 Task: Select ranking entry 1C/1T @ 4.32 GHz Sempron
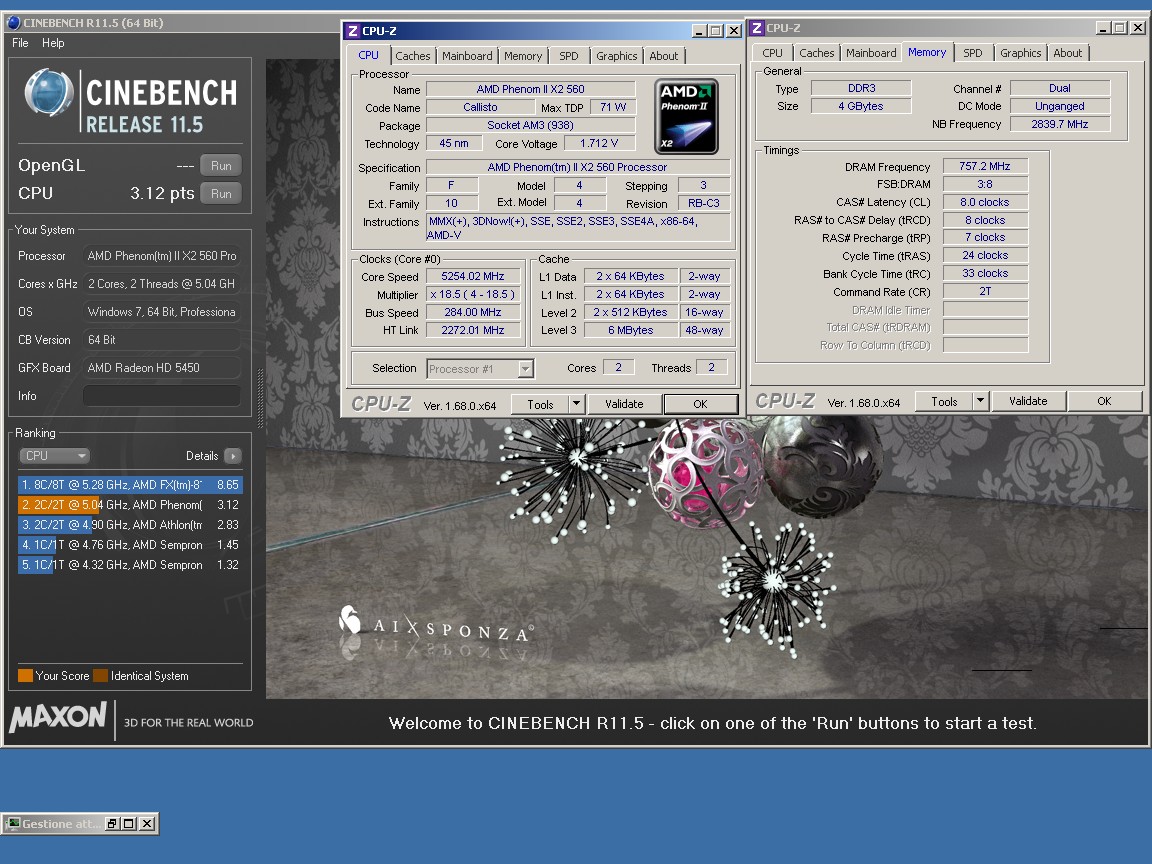point(130,564)
